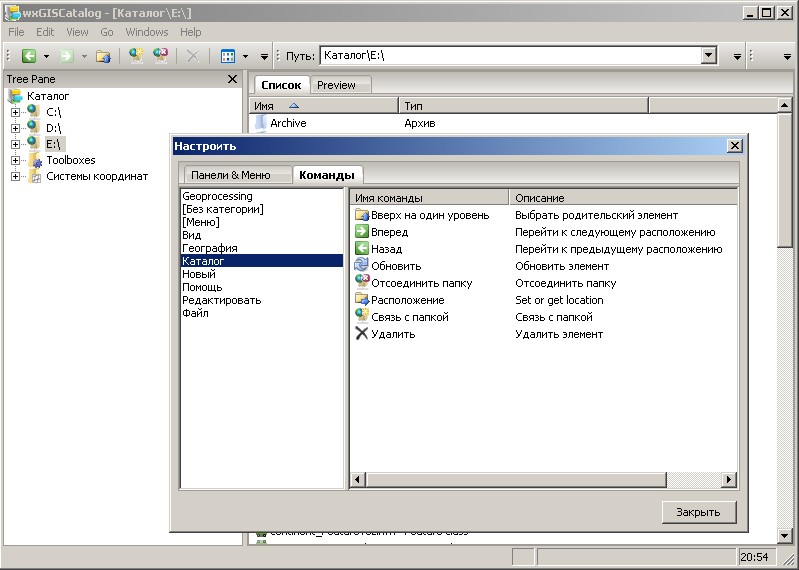Image resolution: width=799 pixels, height=570 pixels.
Task: Click the Тип column header
Action: click(x=522, y=105)
